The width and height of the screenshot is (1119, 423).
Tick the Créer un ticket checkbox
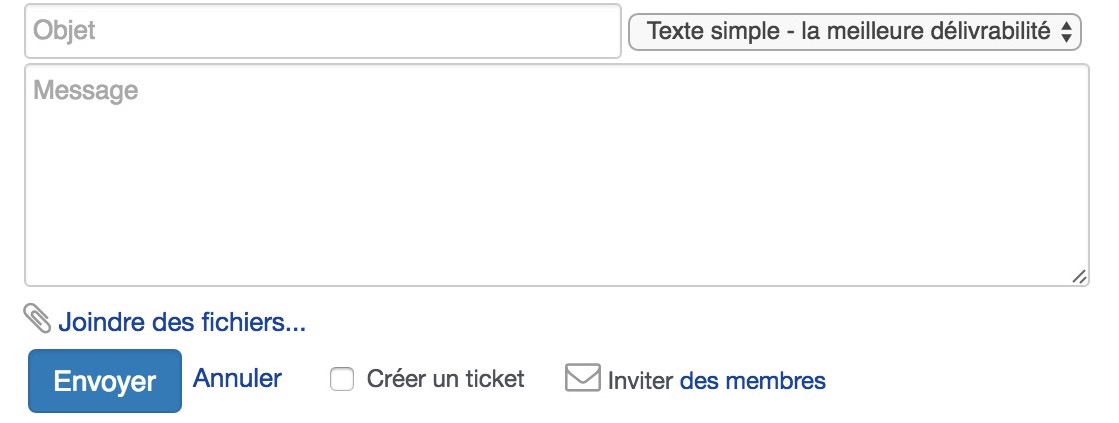(x=342, y=379)
